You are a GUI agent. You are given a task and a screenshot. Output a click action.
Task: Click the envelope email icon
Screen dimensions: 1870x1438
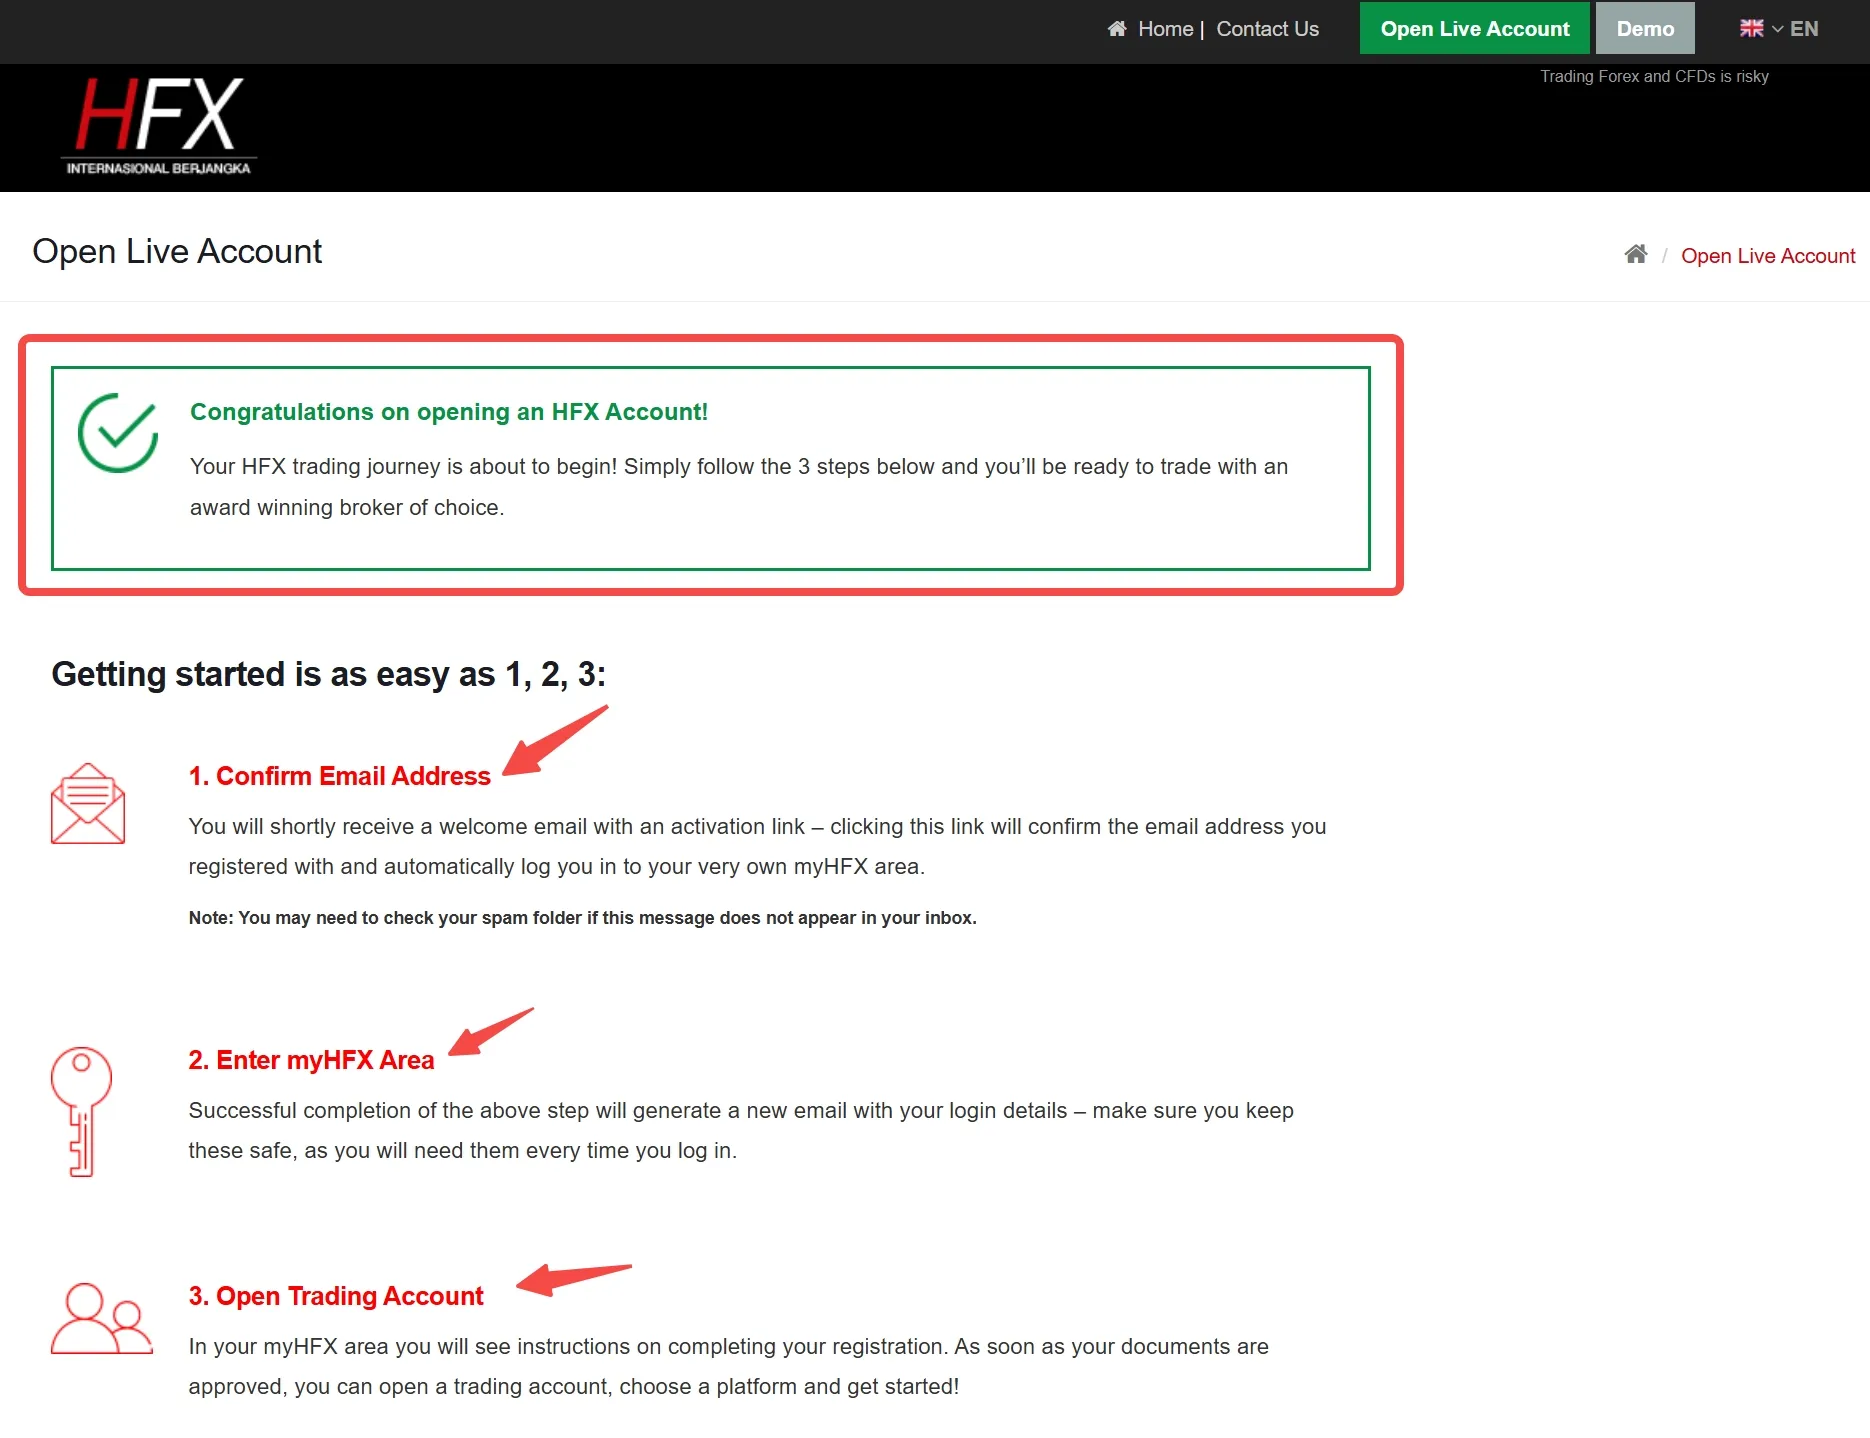88,804
